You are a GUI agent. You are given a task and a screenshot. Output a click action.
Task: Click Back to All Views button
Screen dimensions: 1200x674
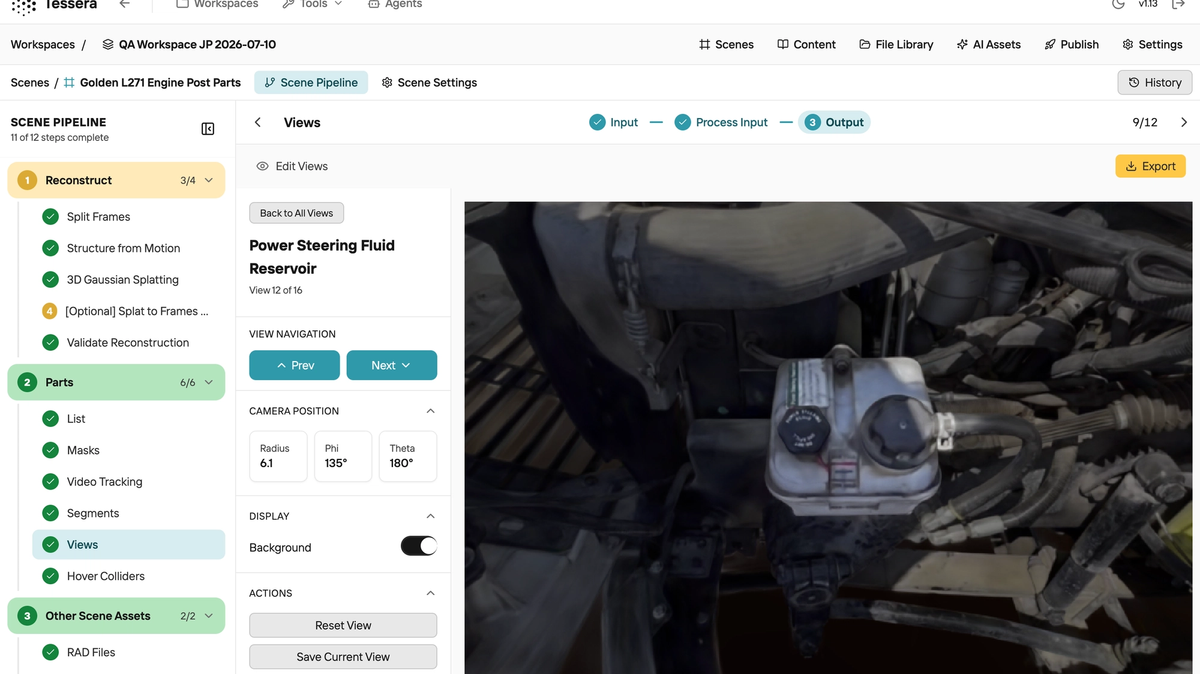[x=297, y=213]
